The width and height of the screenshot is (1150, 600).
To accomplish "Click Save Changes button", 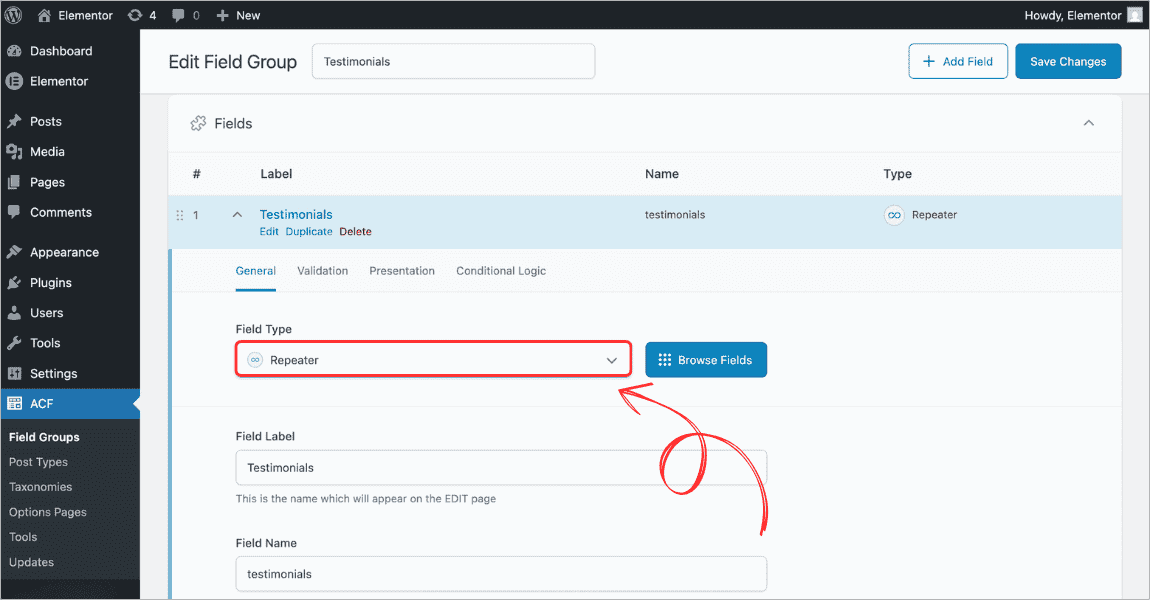I will (1068, 62).
